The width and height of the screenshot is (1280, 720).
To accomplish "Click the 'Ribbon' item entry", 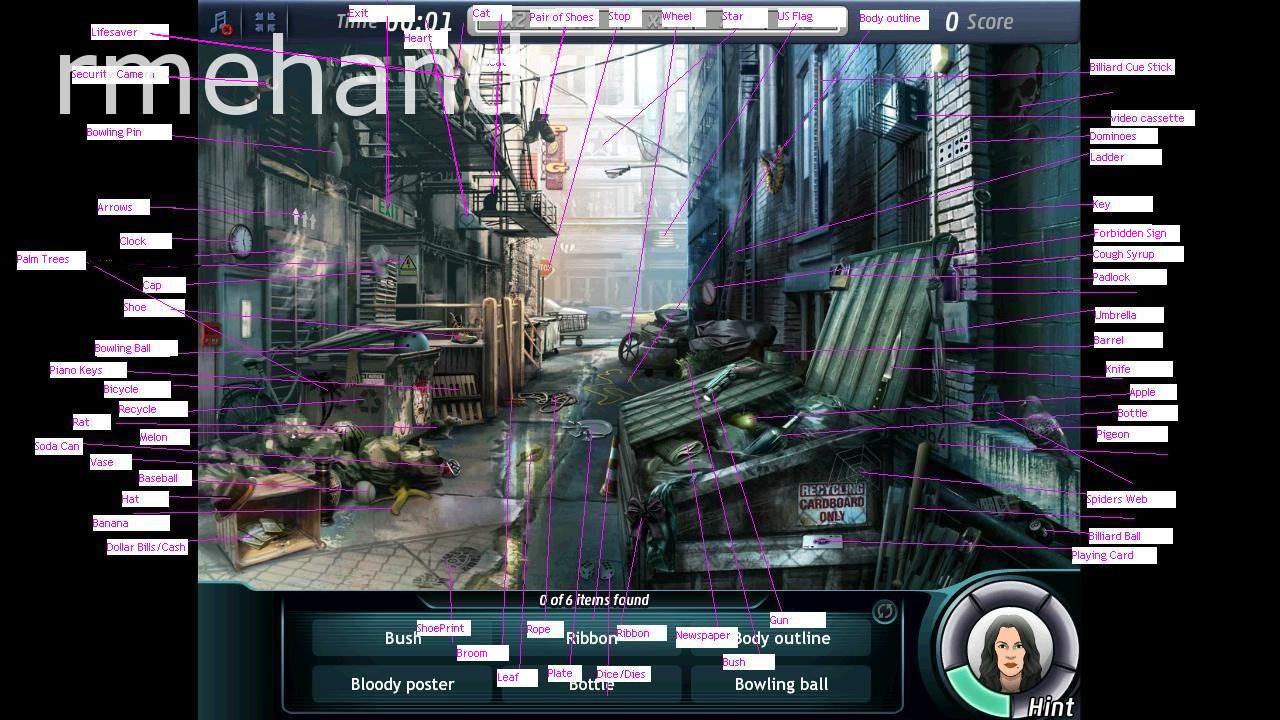I will coord(591,638).
